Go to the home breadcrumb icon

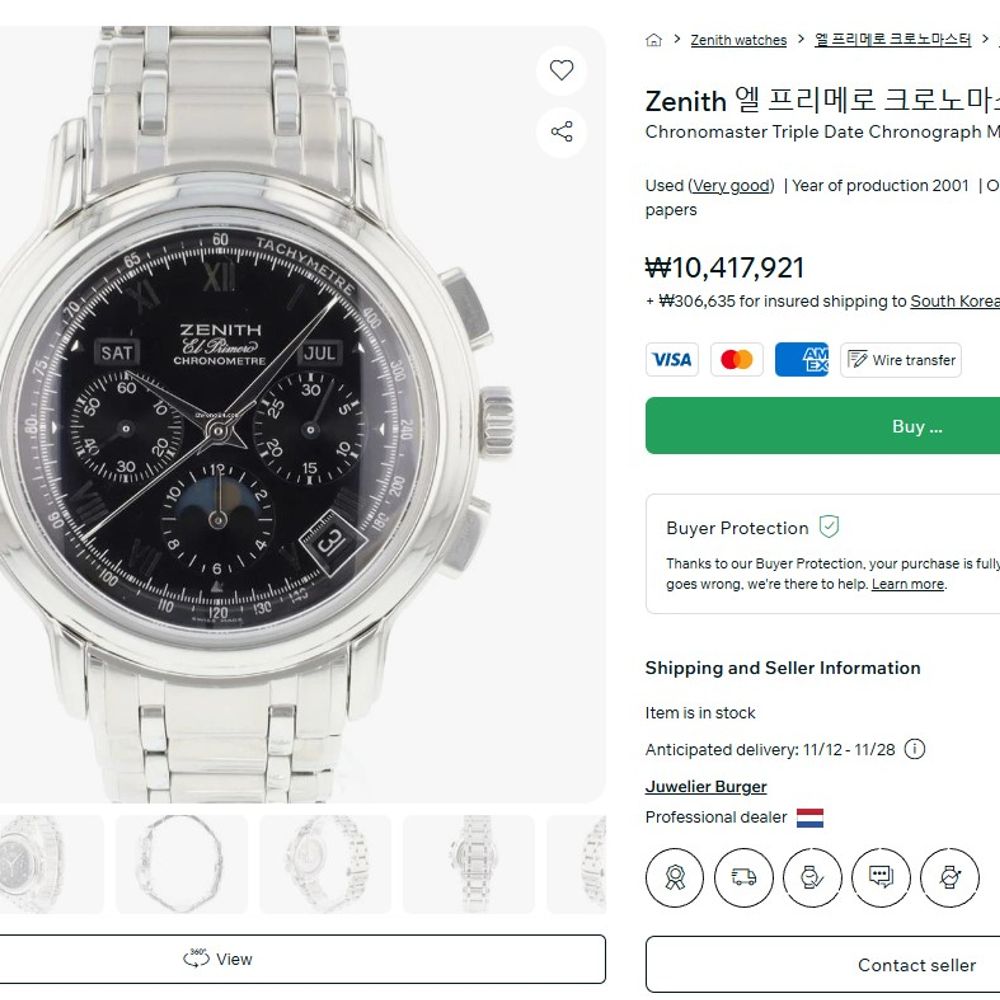point(654,40)
